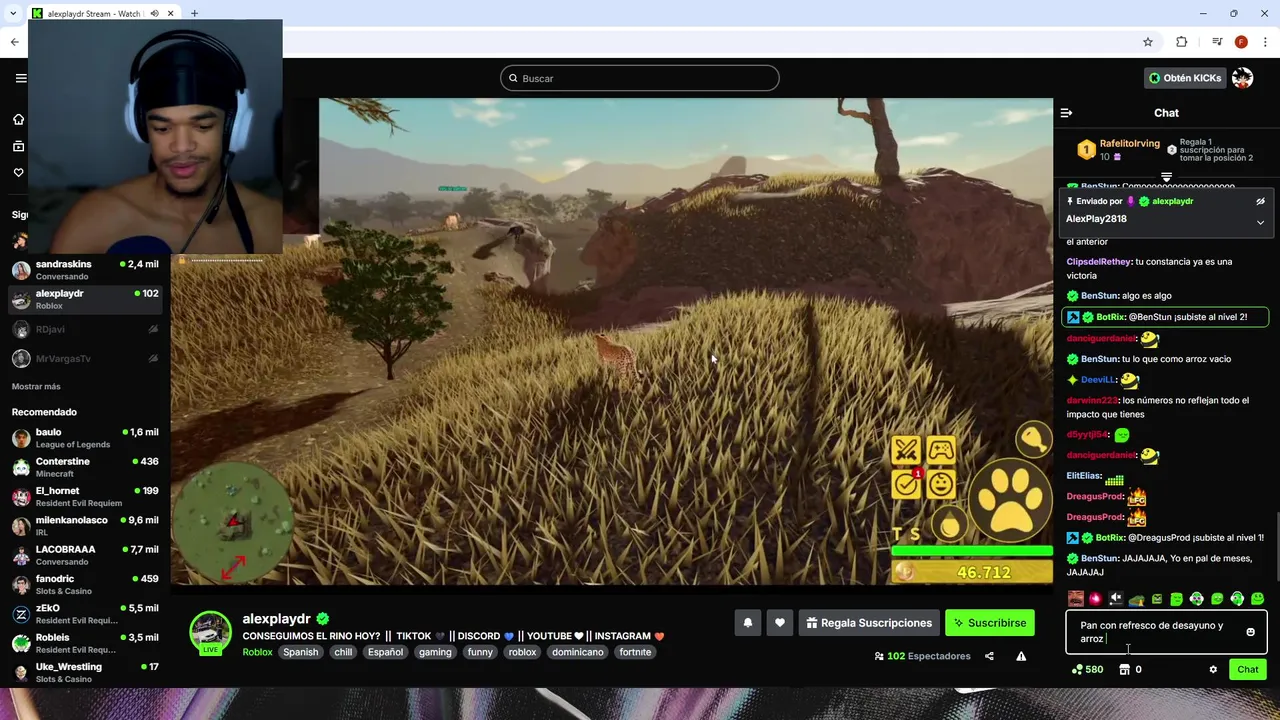Viewport: 1280px width, 720px height.
Task: Open the channel store icon
Action: click(1124, 670)
